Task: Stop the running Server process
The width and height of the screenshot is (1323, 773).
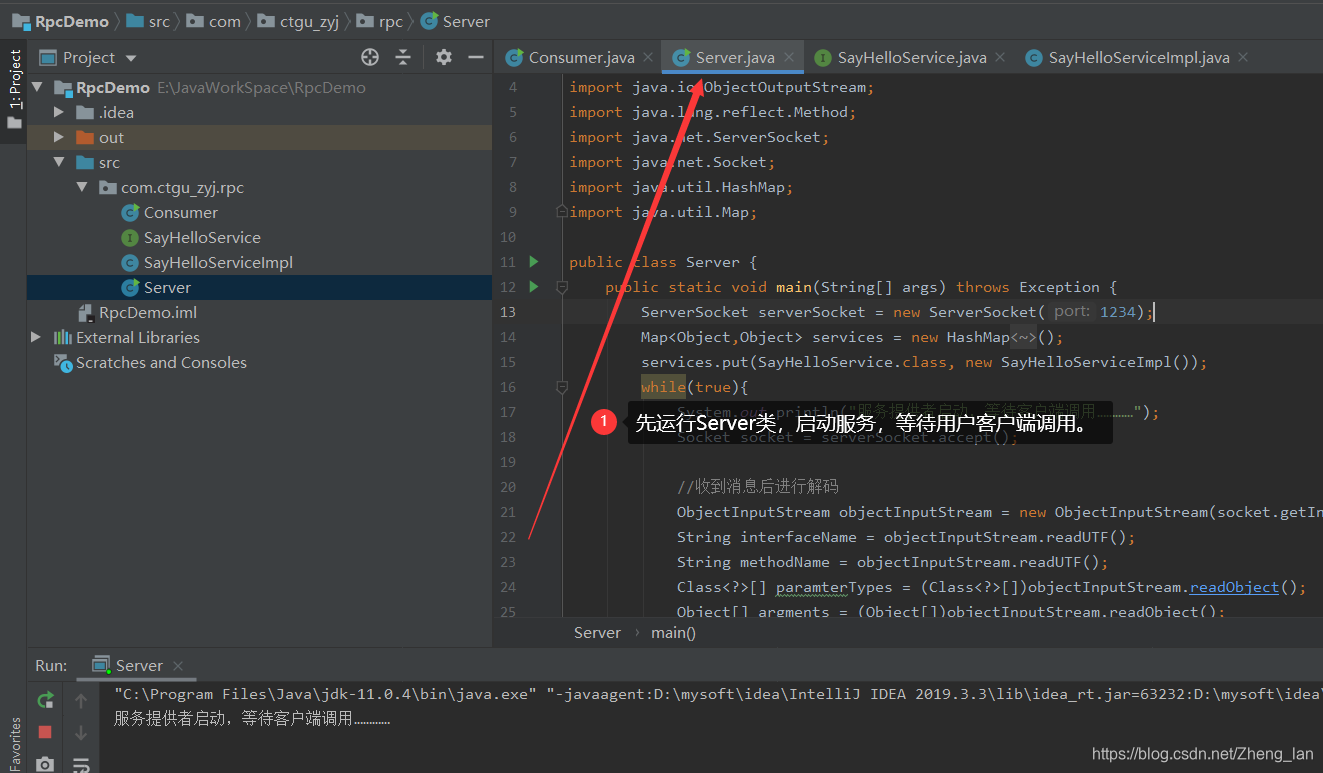Action: [x=45, y=732]
